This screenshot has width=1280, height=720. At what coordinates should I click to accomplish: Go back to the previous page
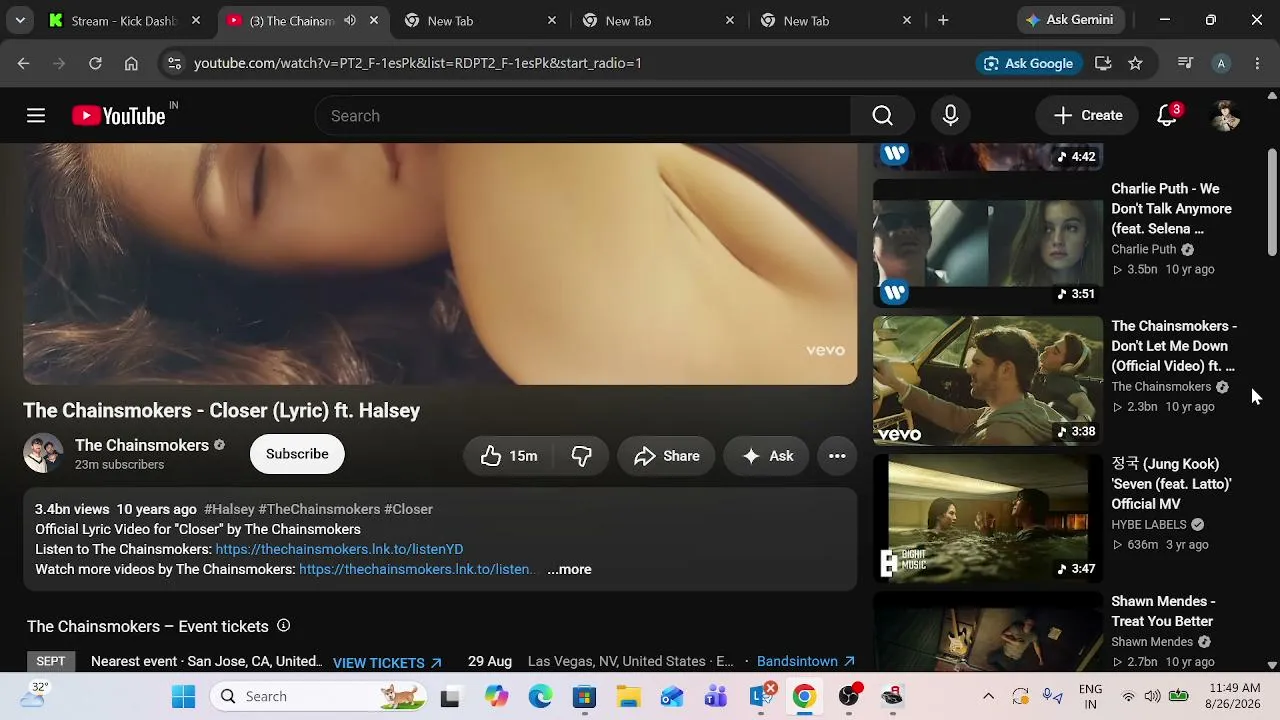(23, 63)
